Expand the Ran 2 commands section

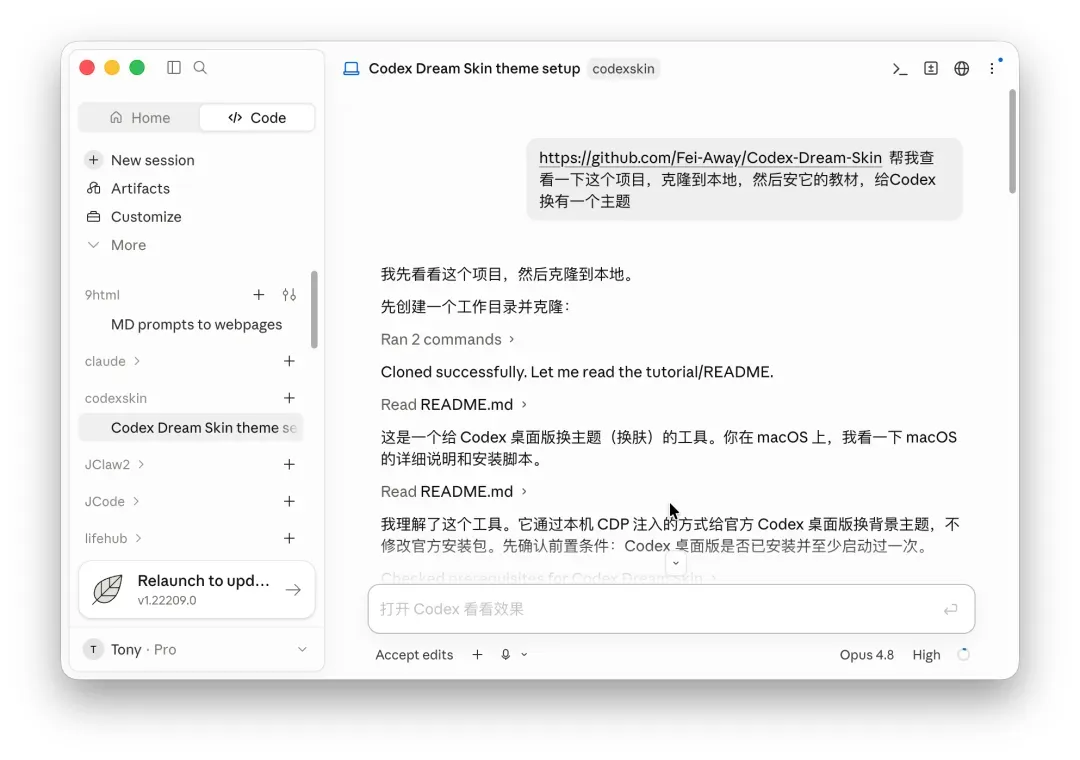point(448,340)
